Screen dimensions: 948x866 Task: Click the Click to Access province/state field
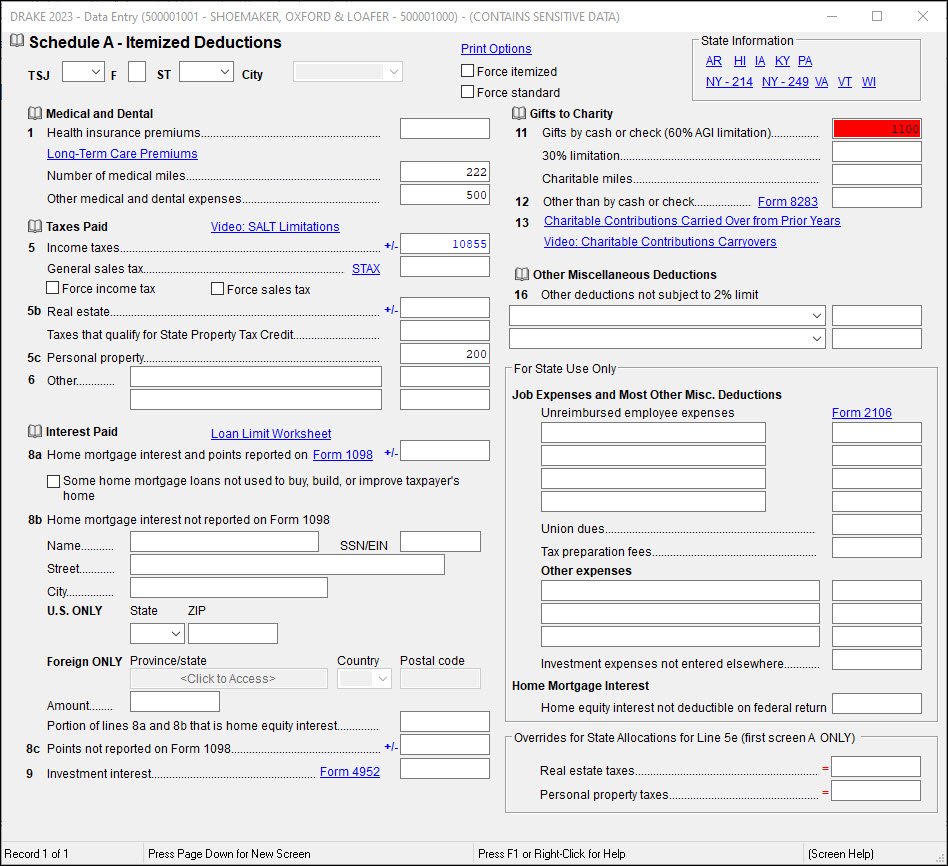pyautogui.click(x=229, y=679)
